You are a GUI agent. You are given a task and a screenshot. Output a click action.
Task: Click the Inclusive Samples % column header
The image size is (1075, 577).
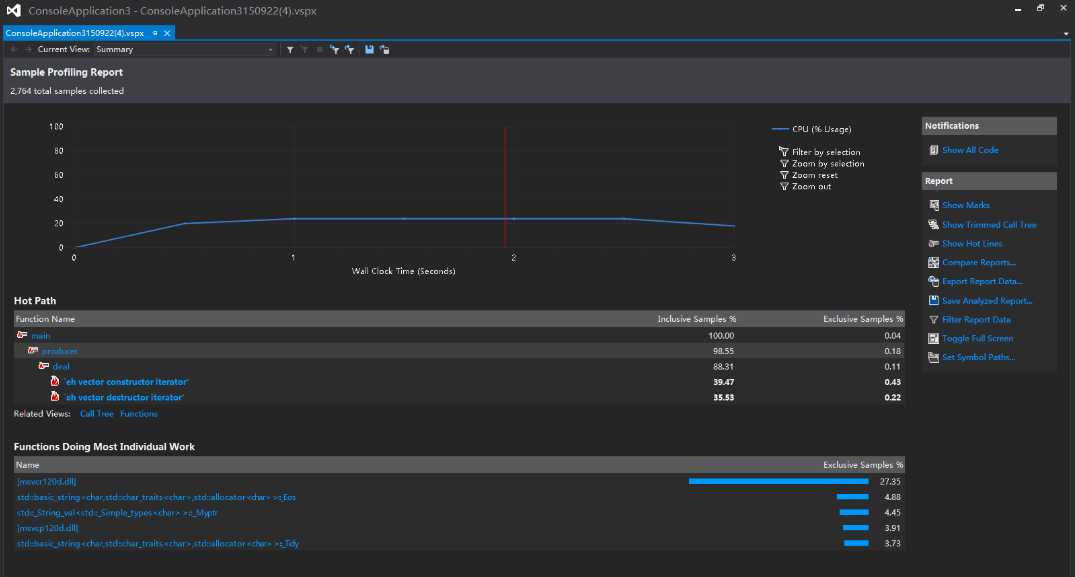pos(697,319)
